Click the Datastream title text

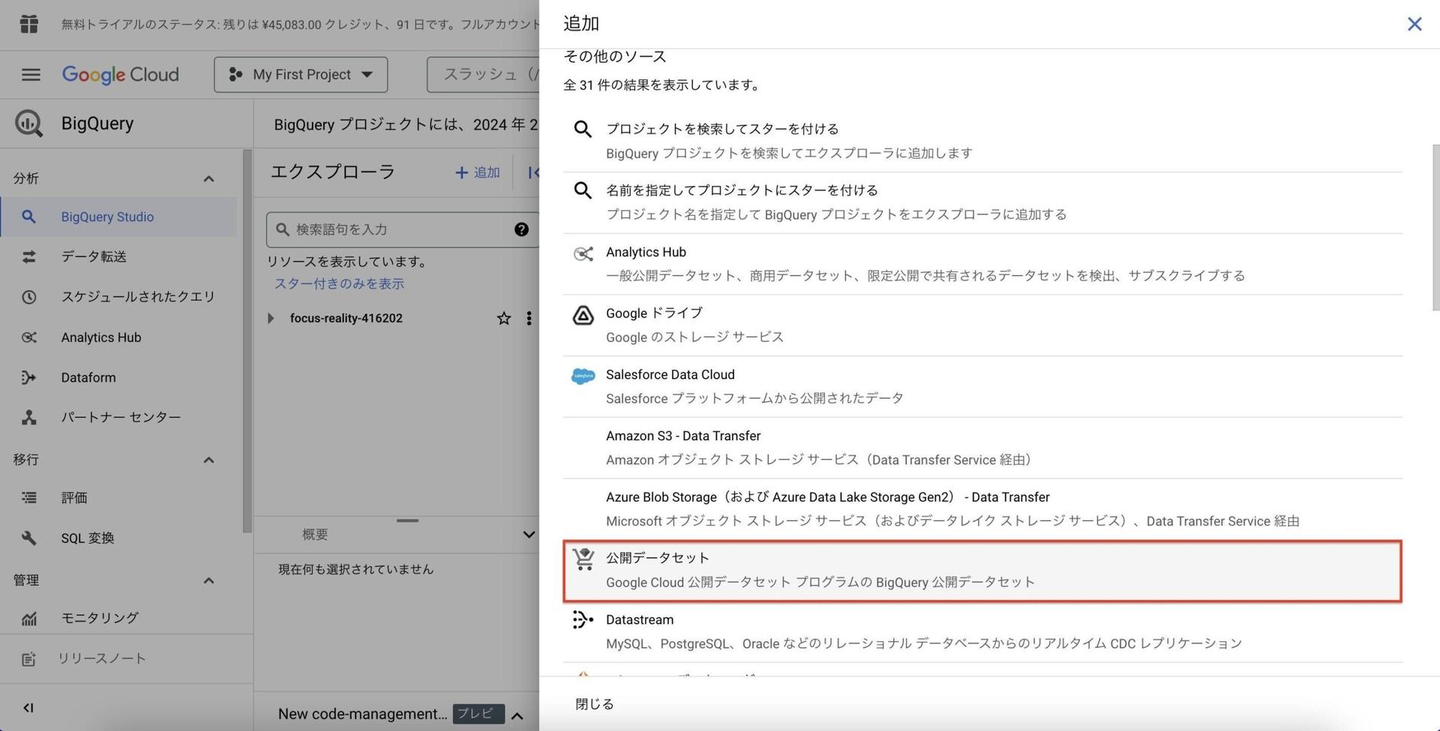640,620
